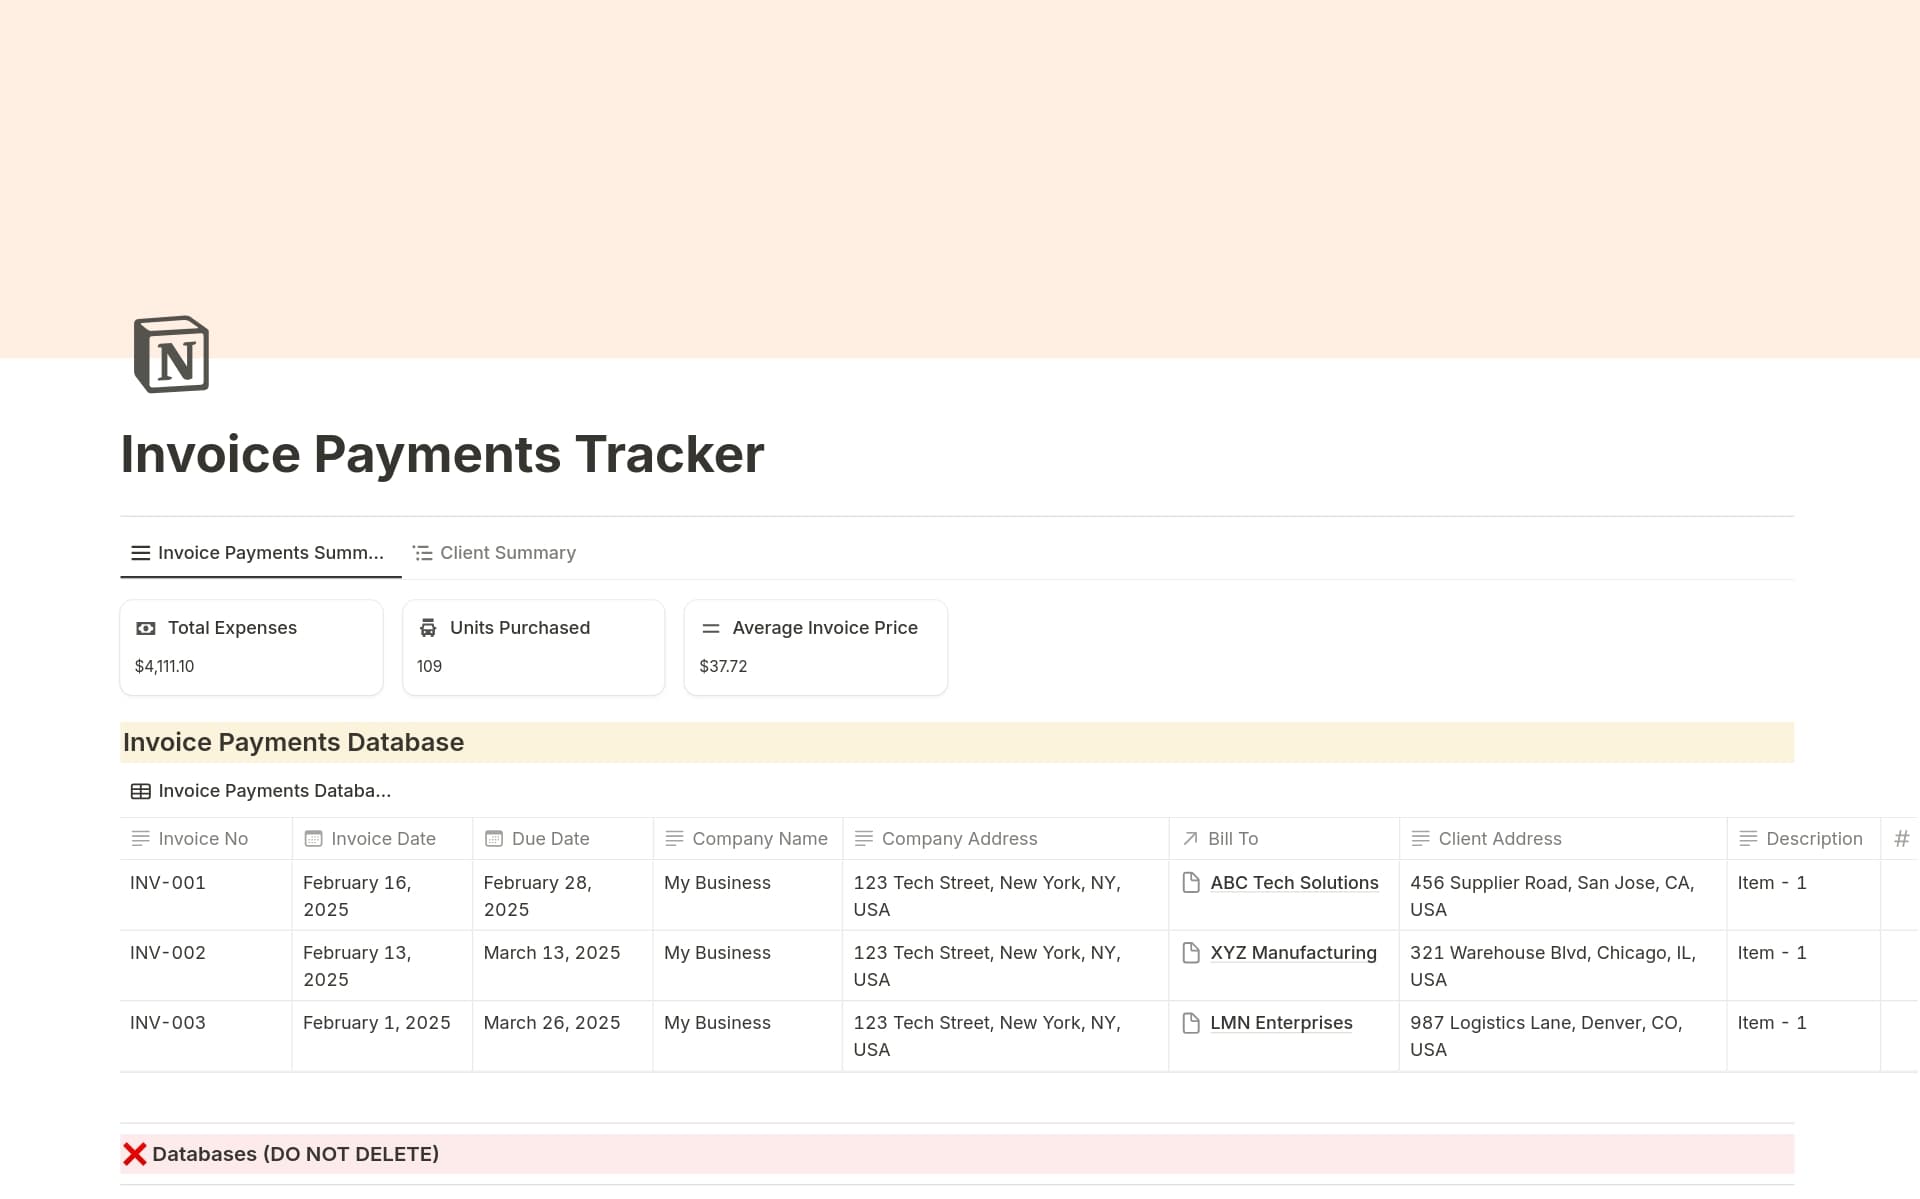This screenshot has width=1920, height=1199.
Task: Click the page icon beside ABC Tech Solutions
Action: point(1190,882)
